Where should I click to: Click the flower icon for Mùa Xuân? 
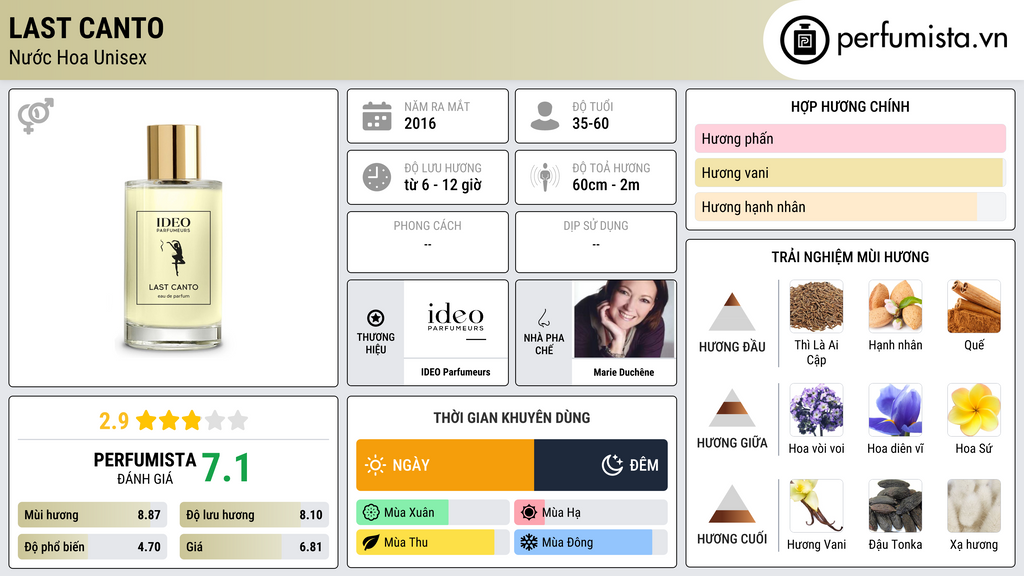click(x=371, y=513)
